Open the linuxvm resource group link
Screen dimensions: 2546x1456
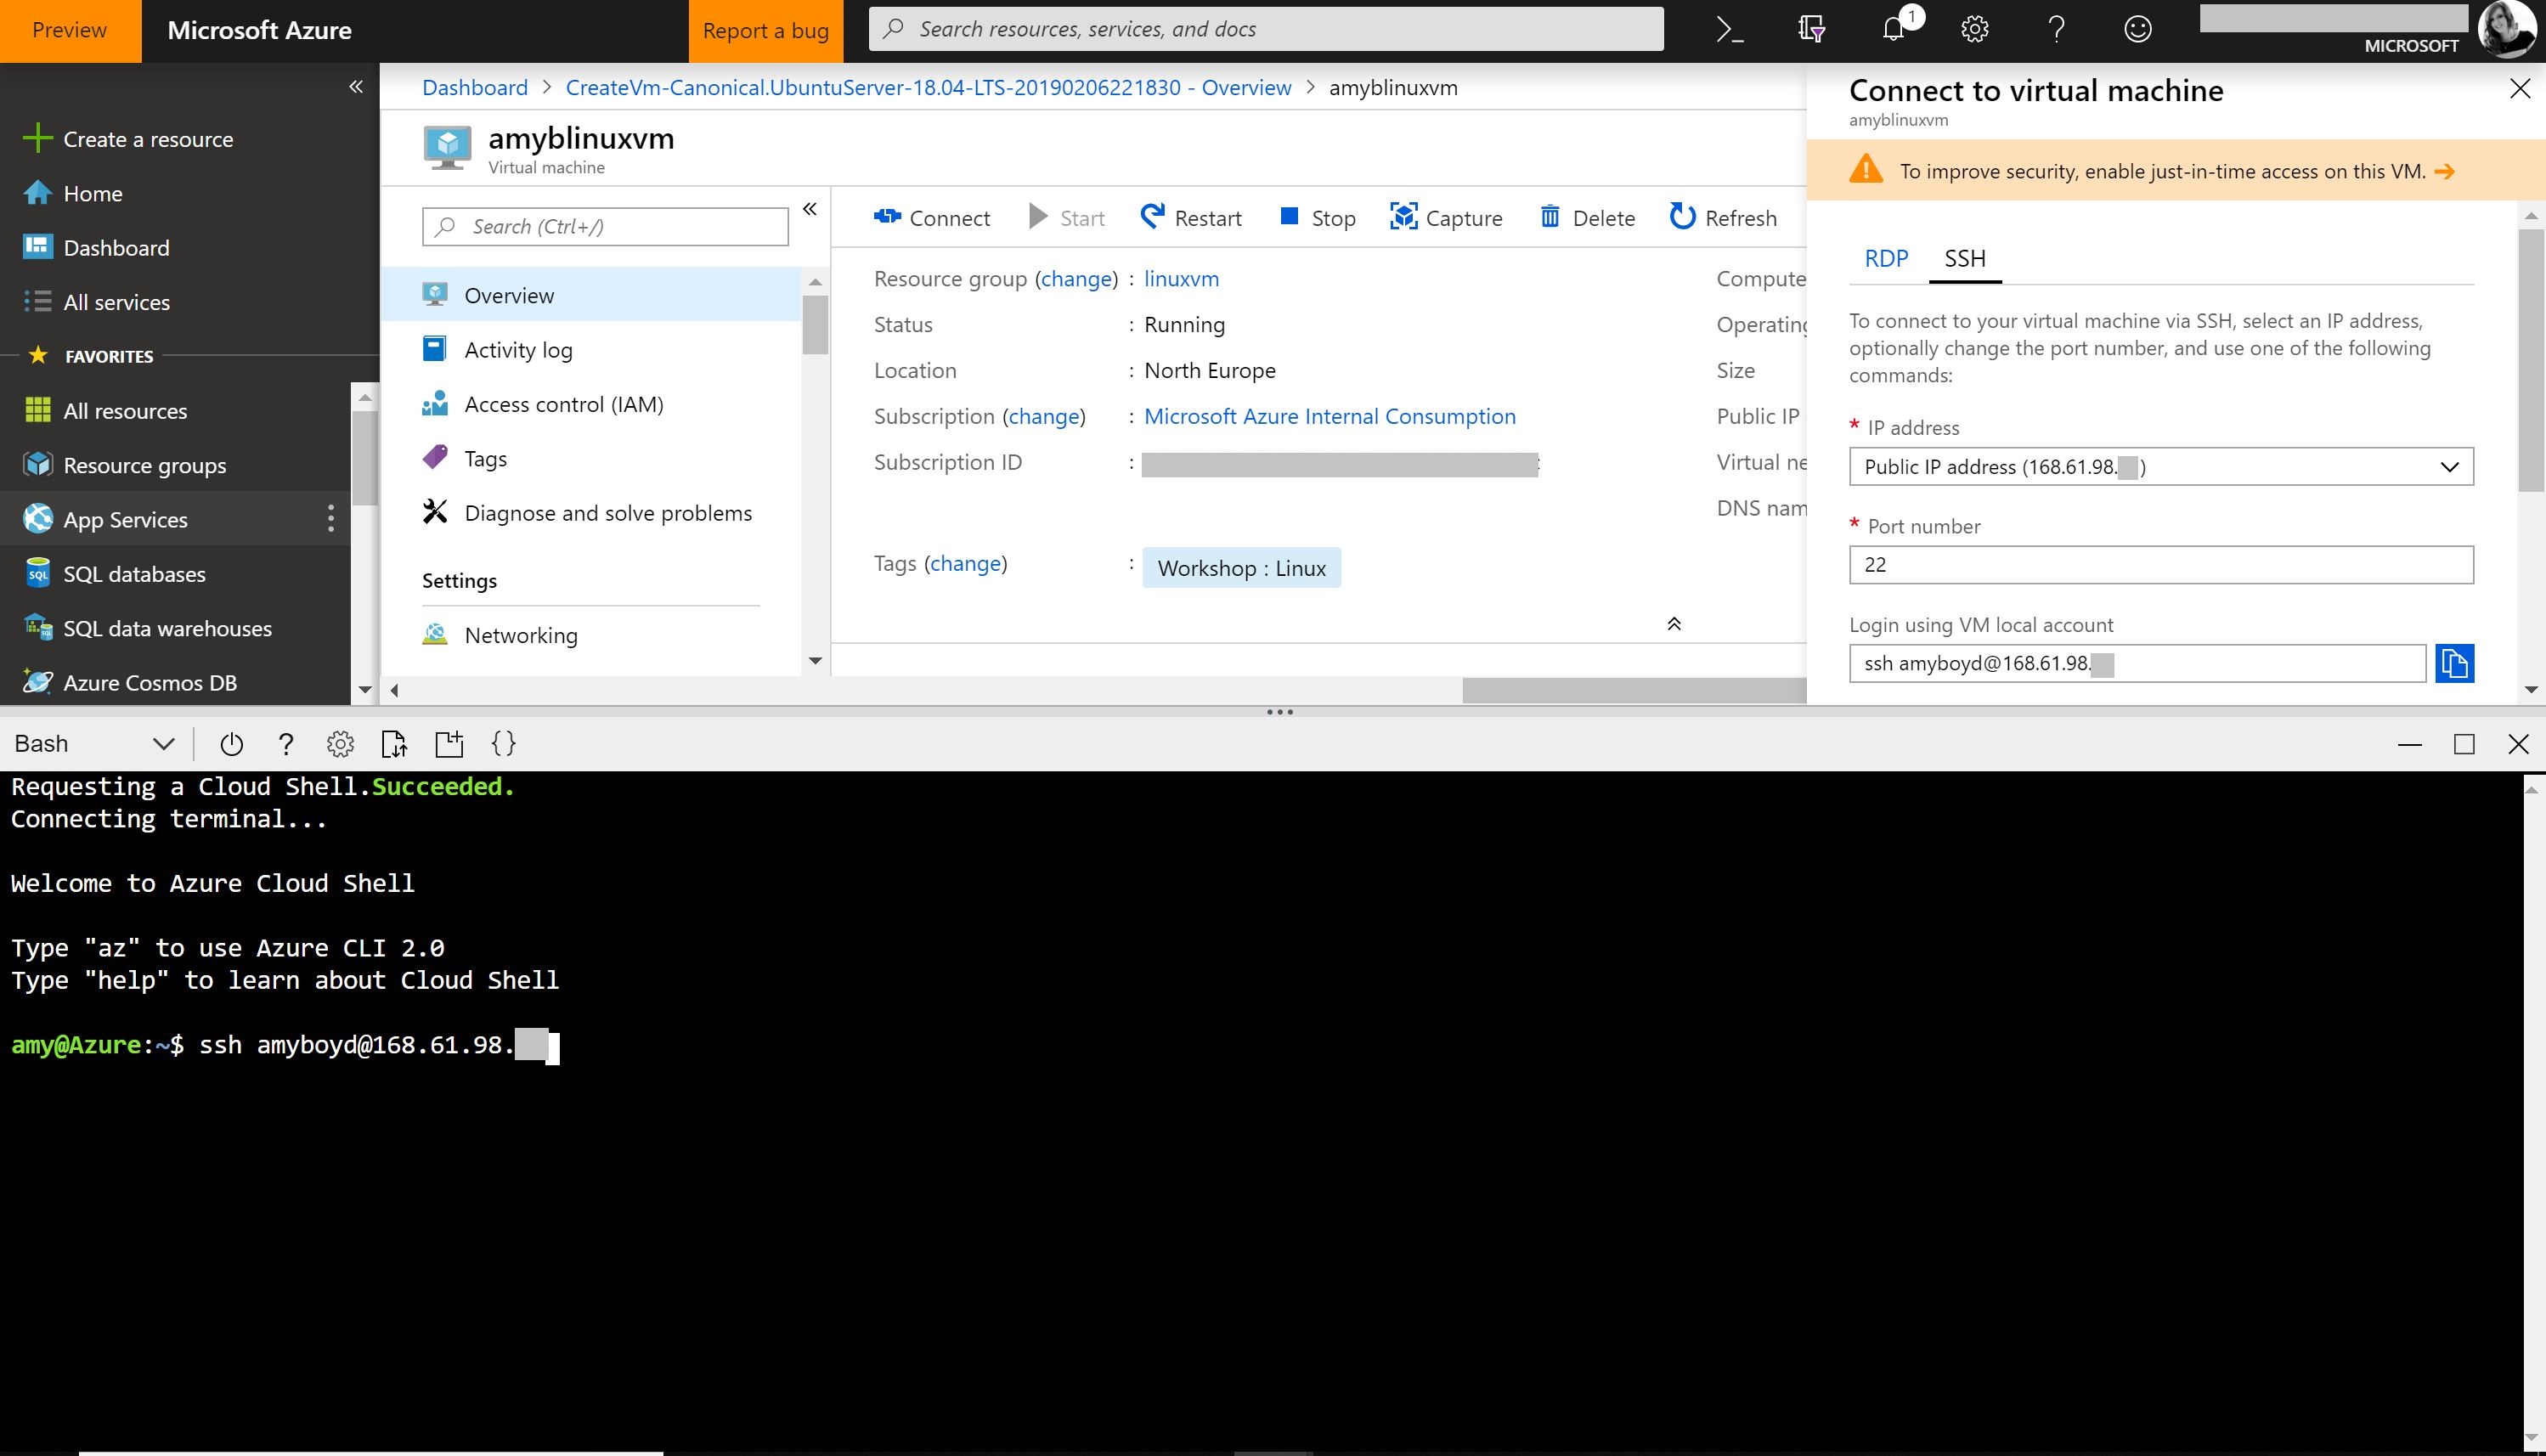(x=1181, y=278)
